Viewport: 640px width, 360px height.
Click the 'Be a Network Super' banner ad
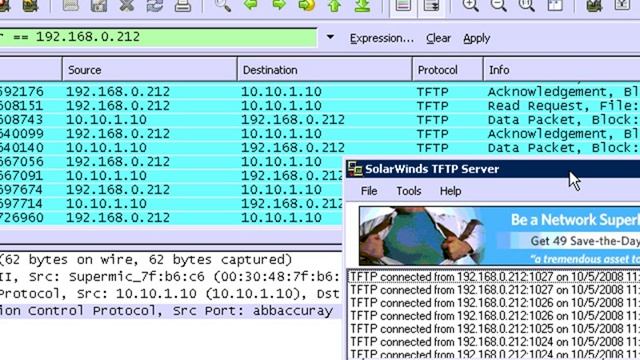(500, 236)
